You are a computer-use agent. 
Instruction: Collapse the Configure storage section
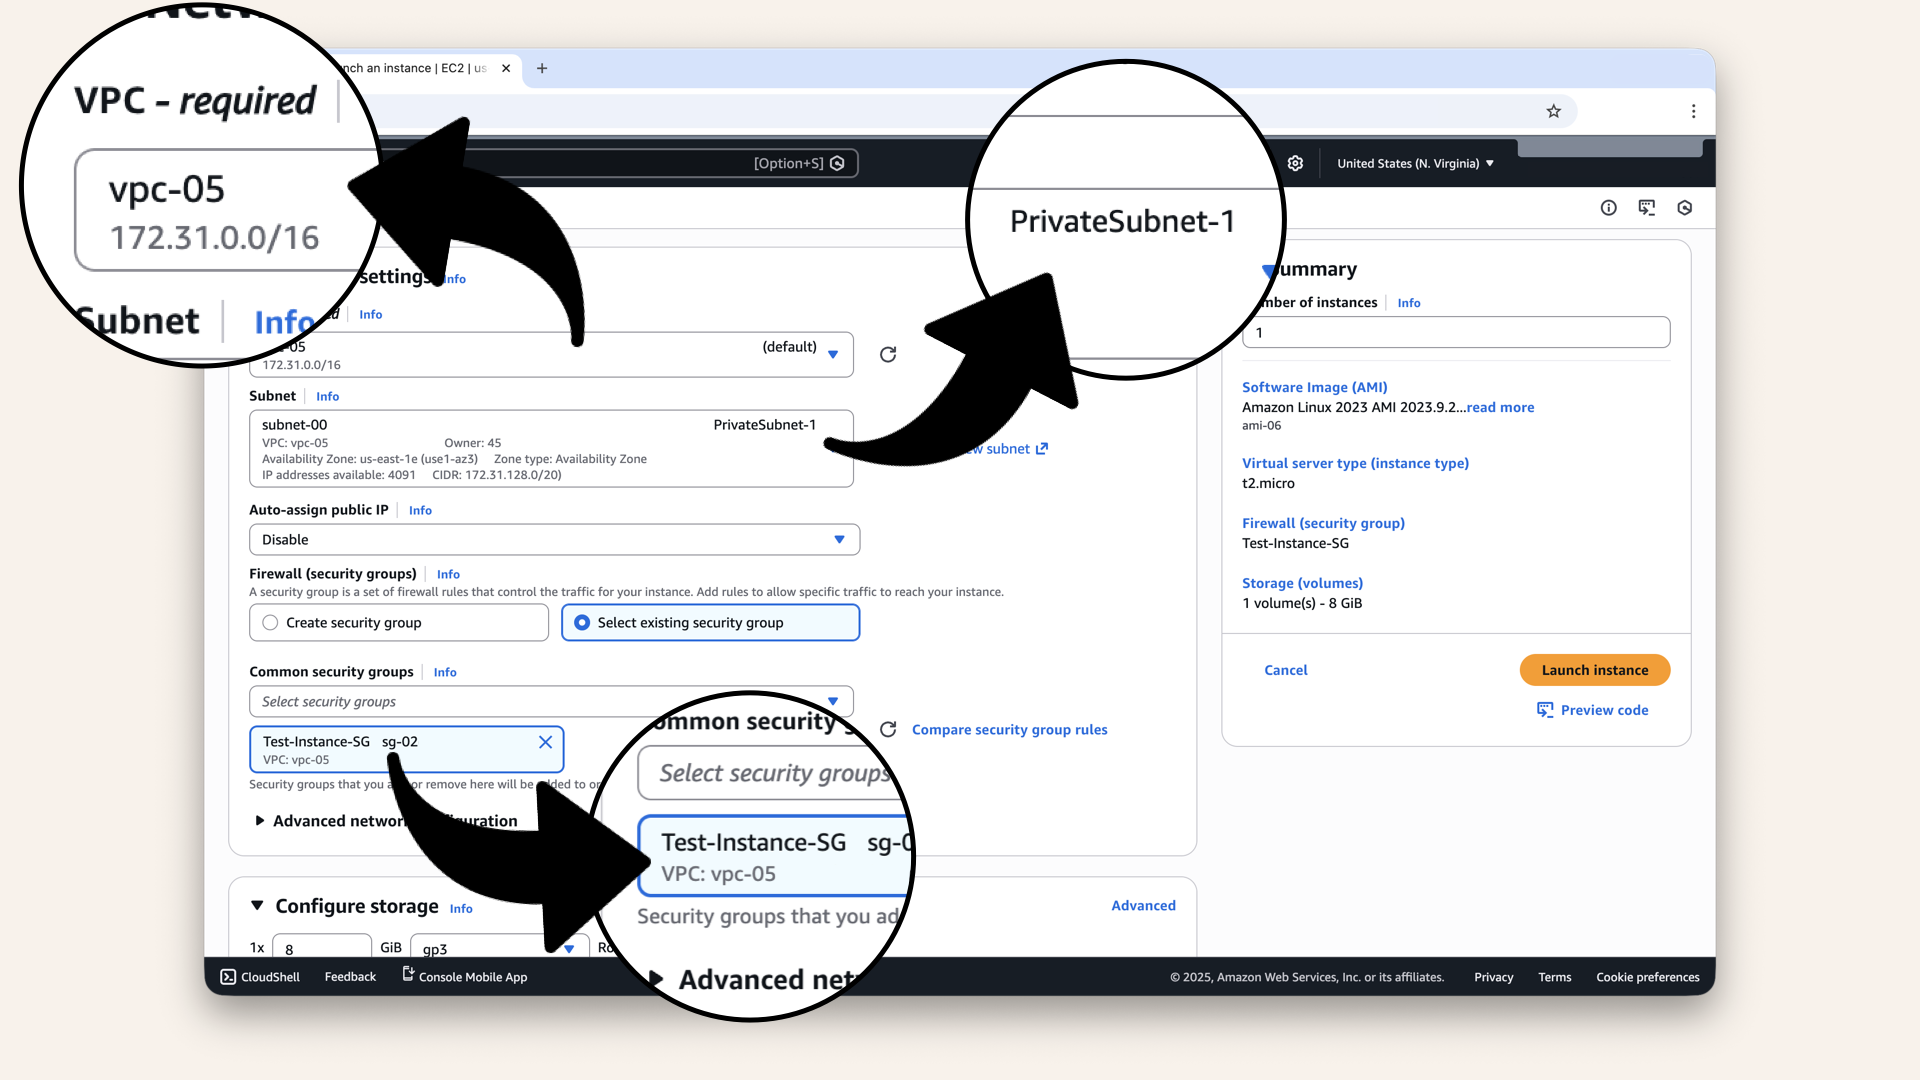257,906
